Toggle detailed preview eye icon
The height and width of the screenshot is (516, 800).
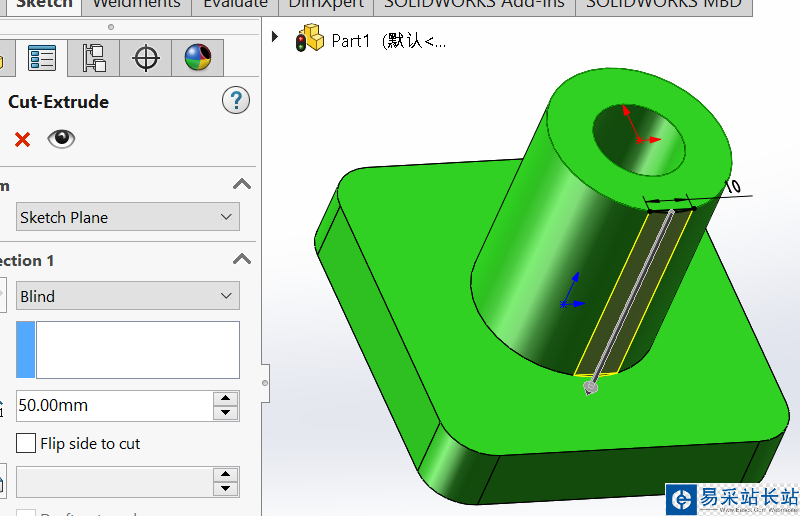point(61,139)
